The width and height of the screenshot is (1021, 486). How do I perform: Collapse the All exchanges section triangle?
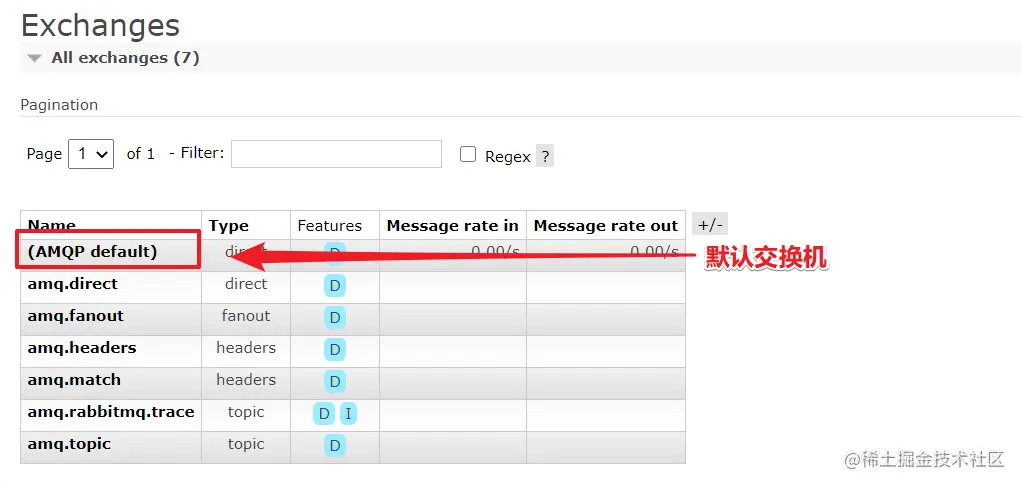coord(35,59)
